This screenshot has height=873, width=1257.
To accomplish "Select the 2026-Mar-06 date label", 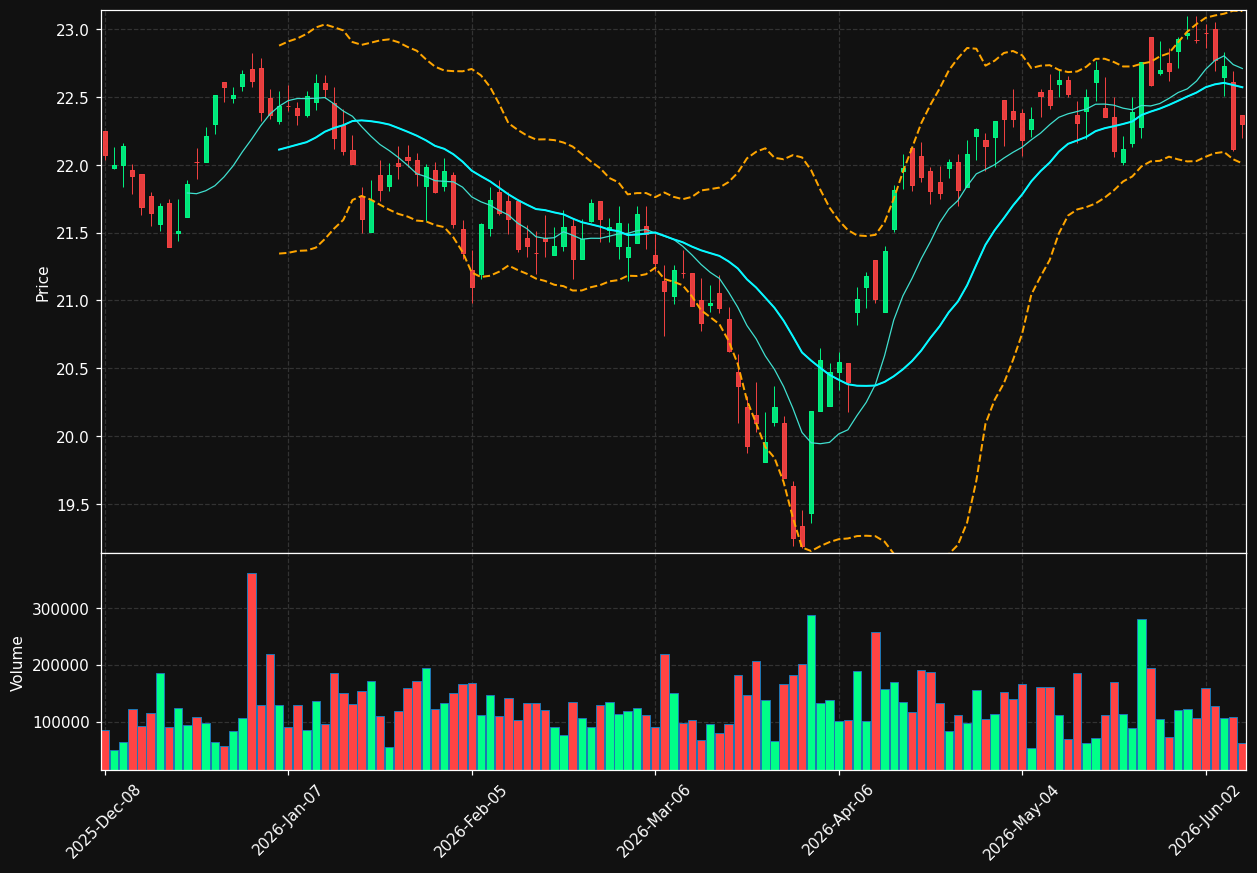I will coord(653,821).
